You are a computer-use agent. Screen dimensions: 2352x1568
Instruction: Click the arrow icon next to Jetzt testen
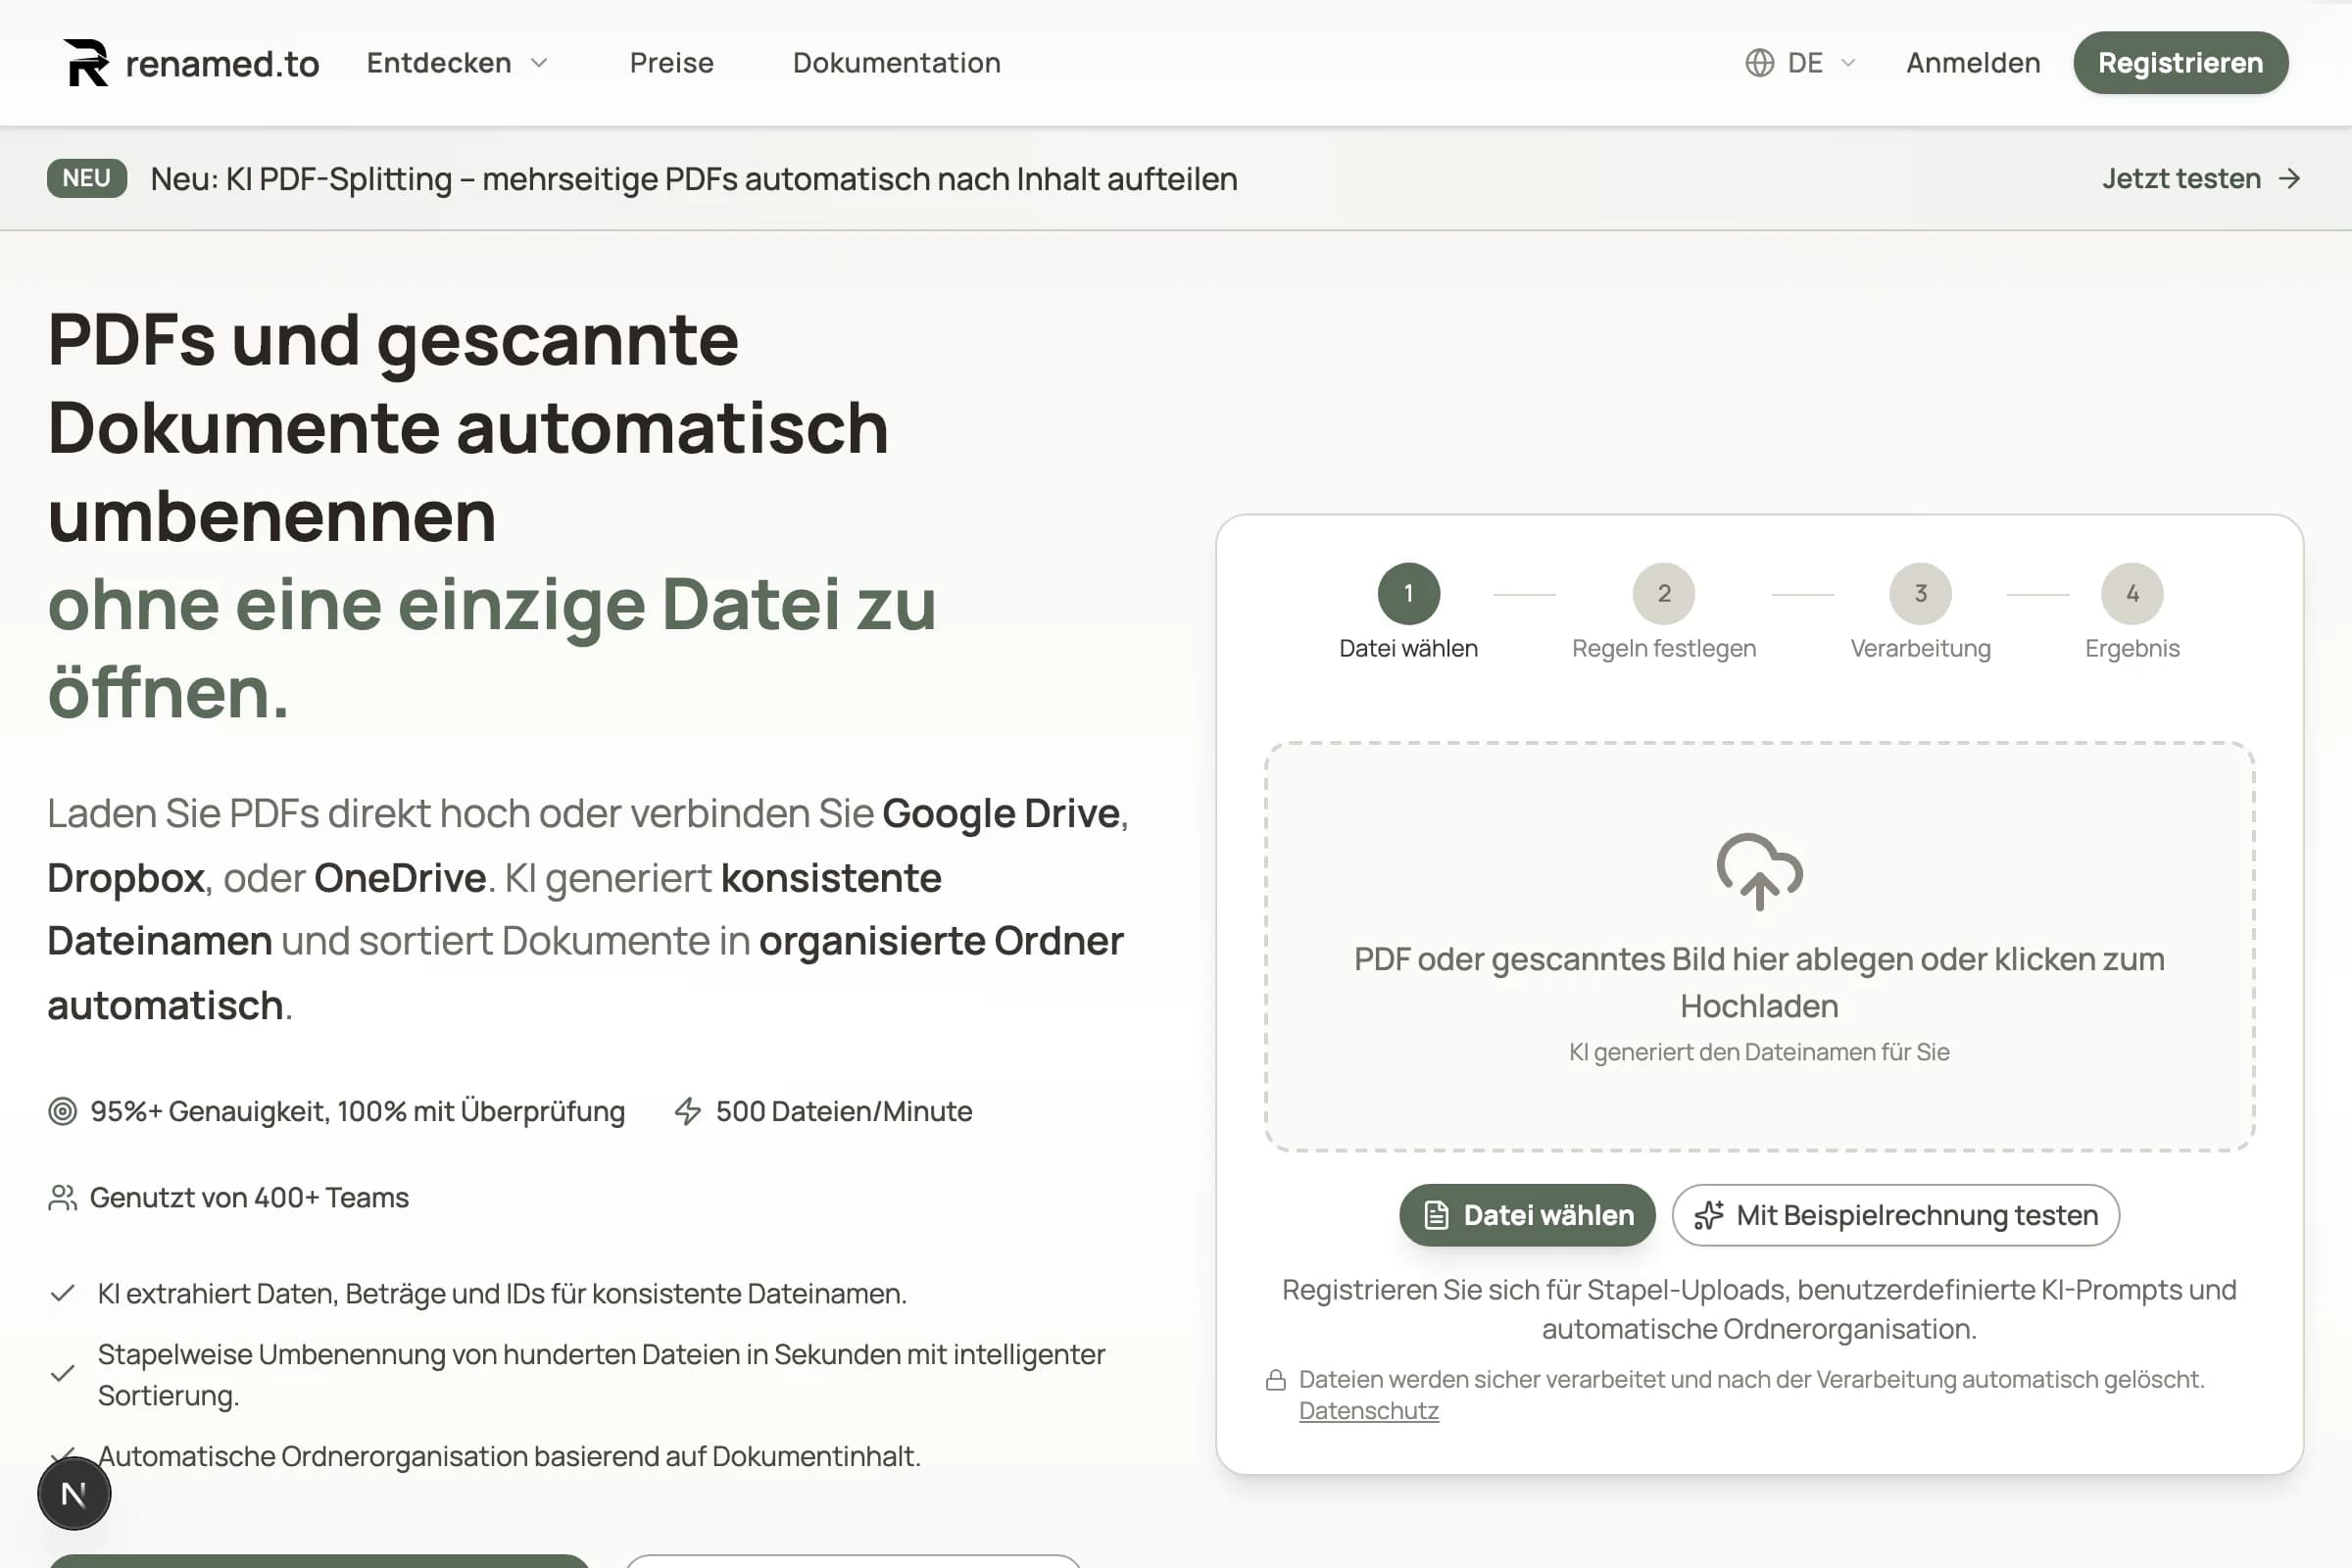(2289, 179)
